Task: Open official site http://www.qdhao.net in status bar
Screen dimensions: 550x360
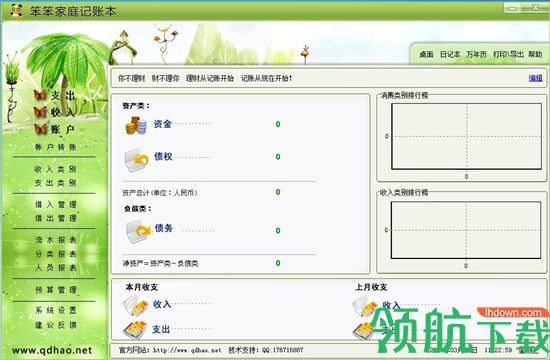Action: coord(188,350)
